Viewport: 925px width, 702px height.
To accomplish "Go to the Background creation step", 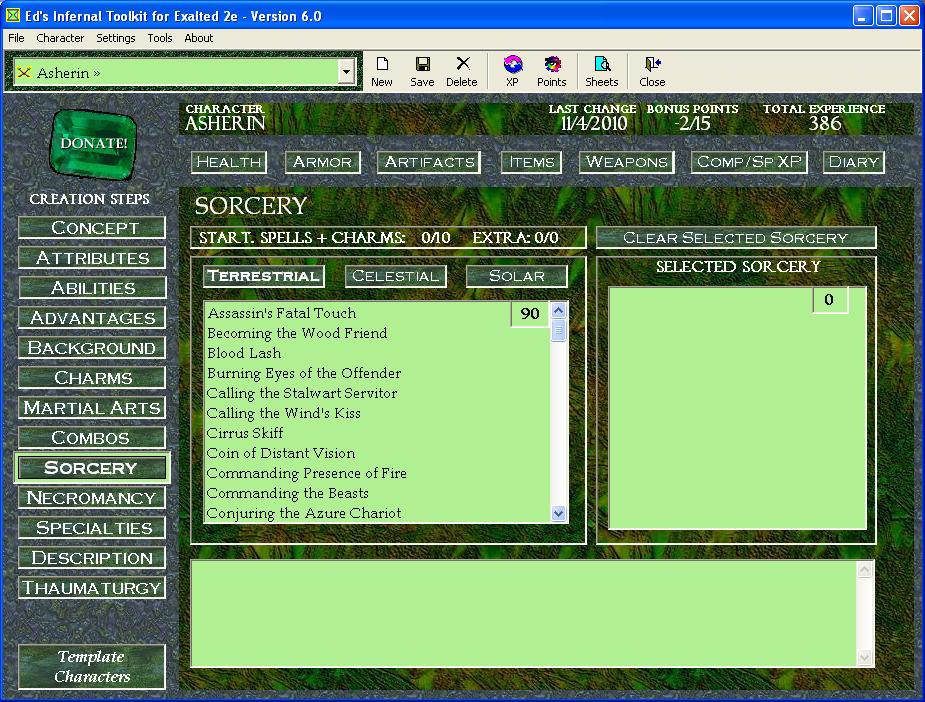I will [x=92, y=348].
